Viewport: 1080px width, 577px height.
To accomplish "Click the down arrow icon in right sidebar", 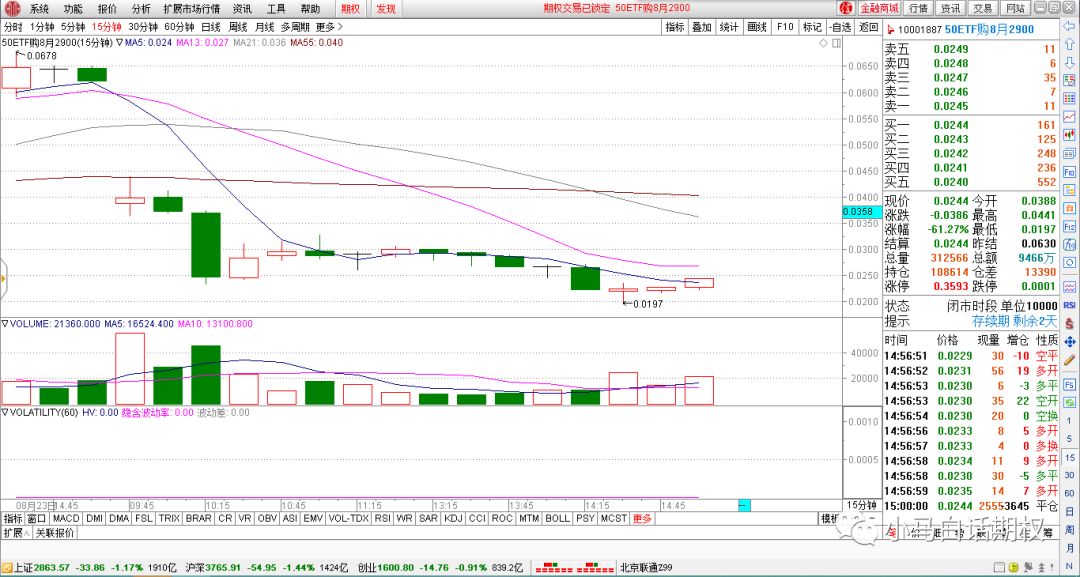I will 1070,63.
